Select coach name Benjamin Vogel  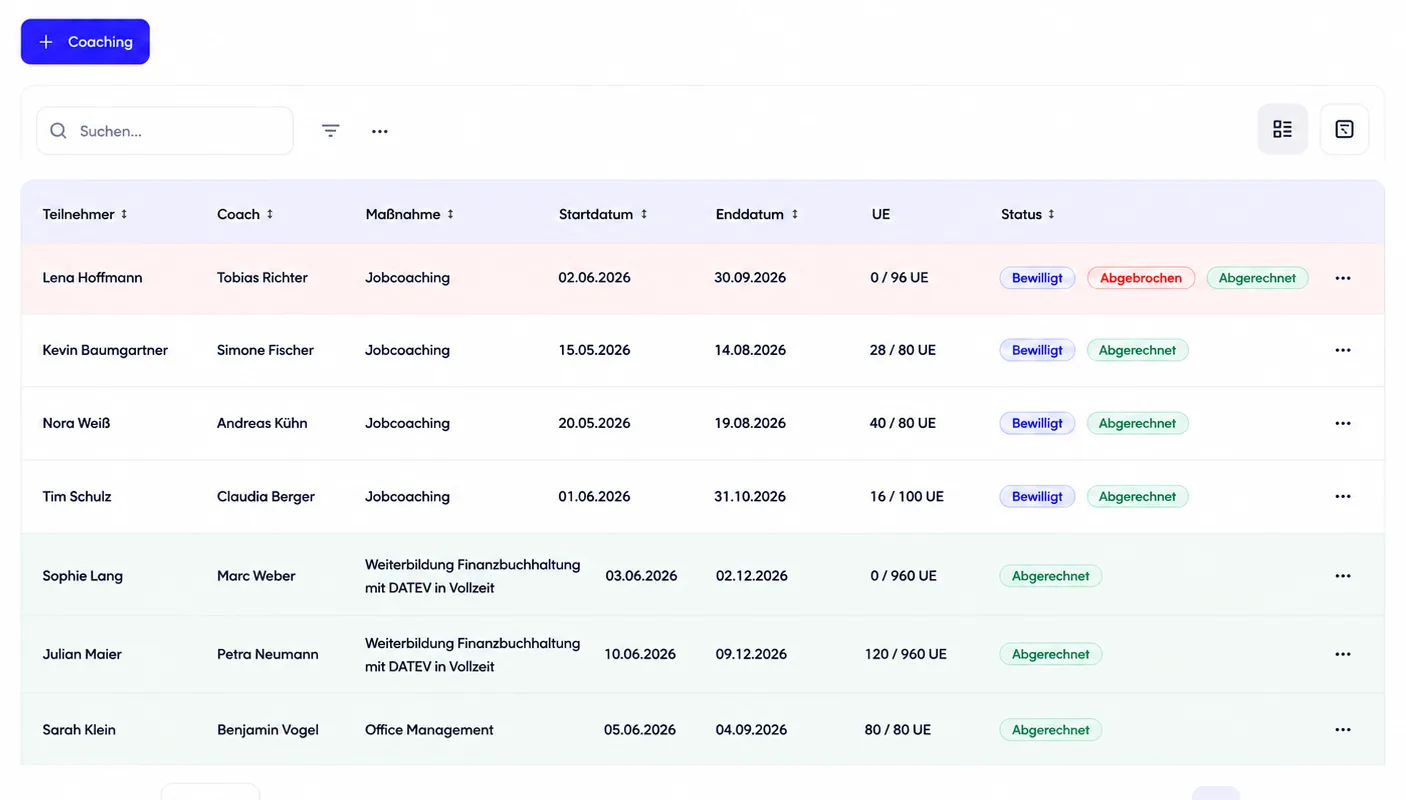(x=268, y=730)
